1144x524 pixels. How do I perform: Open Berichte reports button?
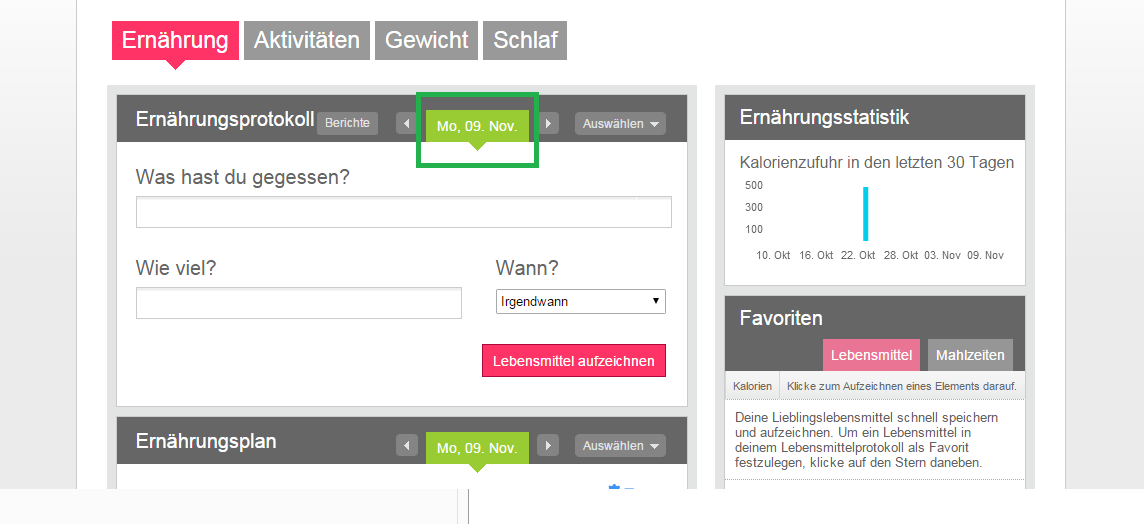[347, 123]
